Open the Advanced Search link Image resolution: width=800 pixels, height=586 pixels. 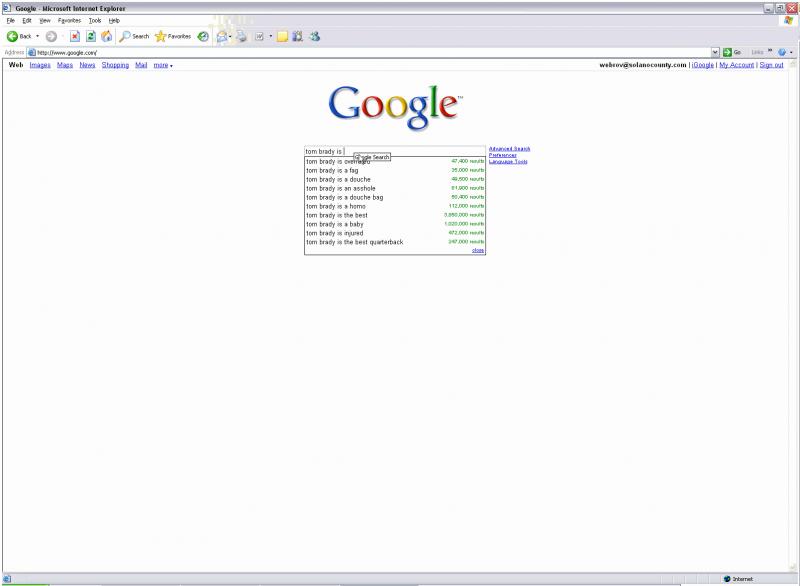click(509, 148)
